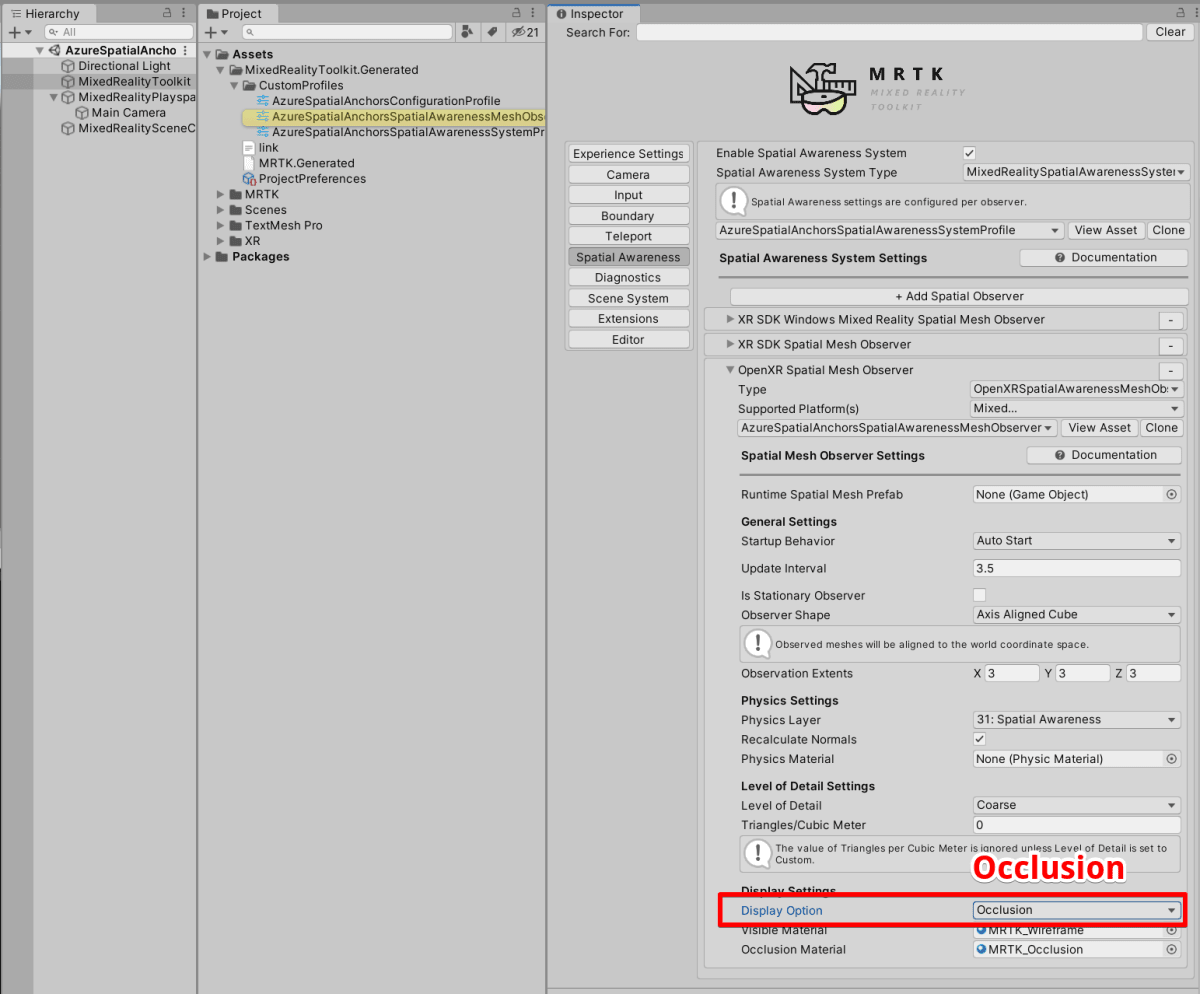
Task: Expand the TextMesh Pro folder
Action: (x=222, y=225)
